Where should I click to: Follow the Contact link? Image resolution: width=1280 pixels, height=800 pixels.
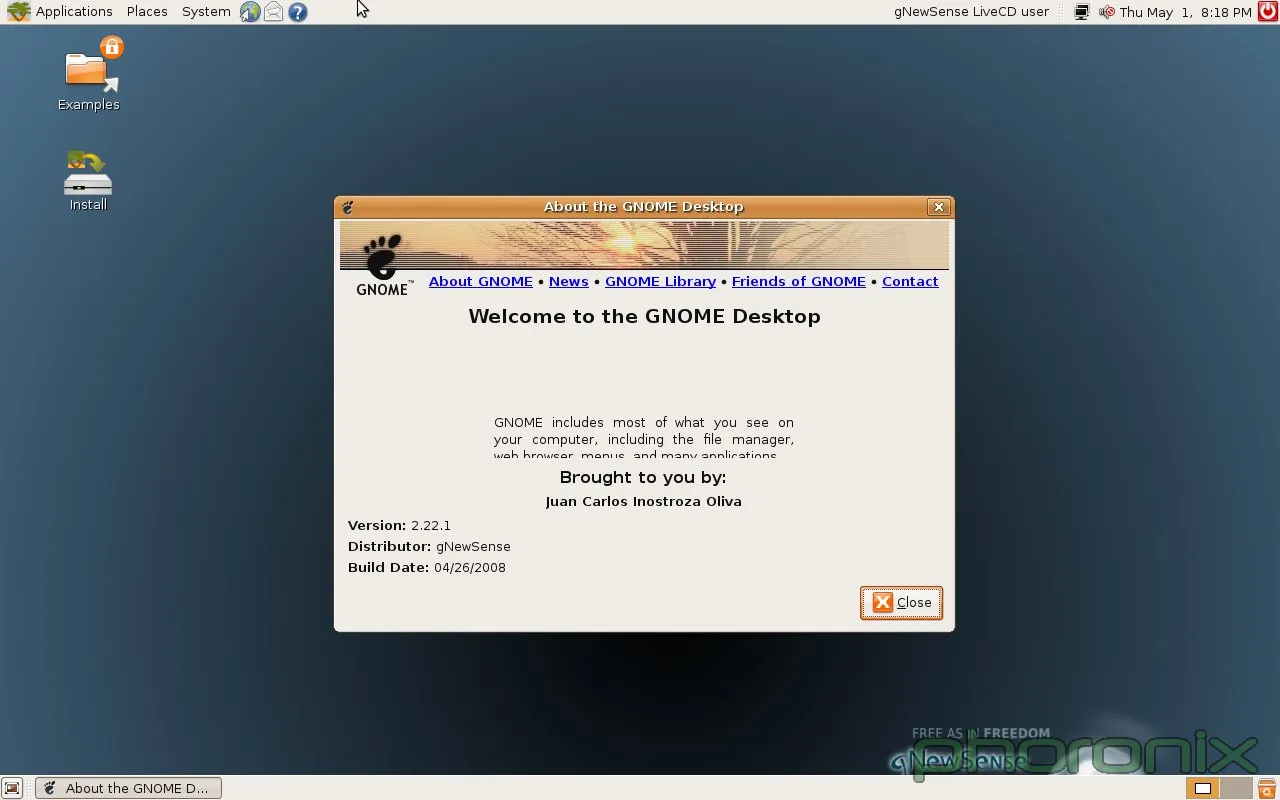tap(910, 282)
